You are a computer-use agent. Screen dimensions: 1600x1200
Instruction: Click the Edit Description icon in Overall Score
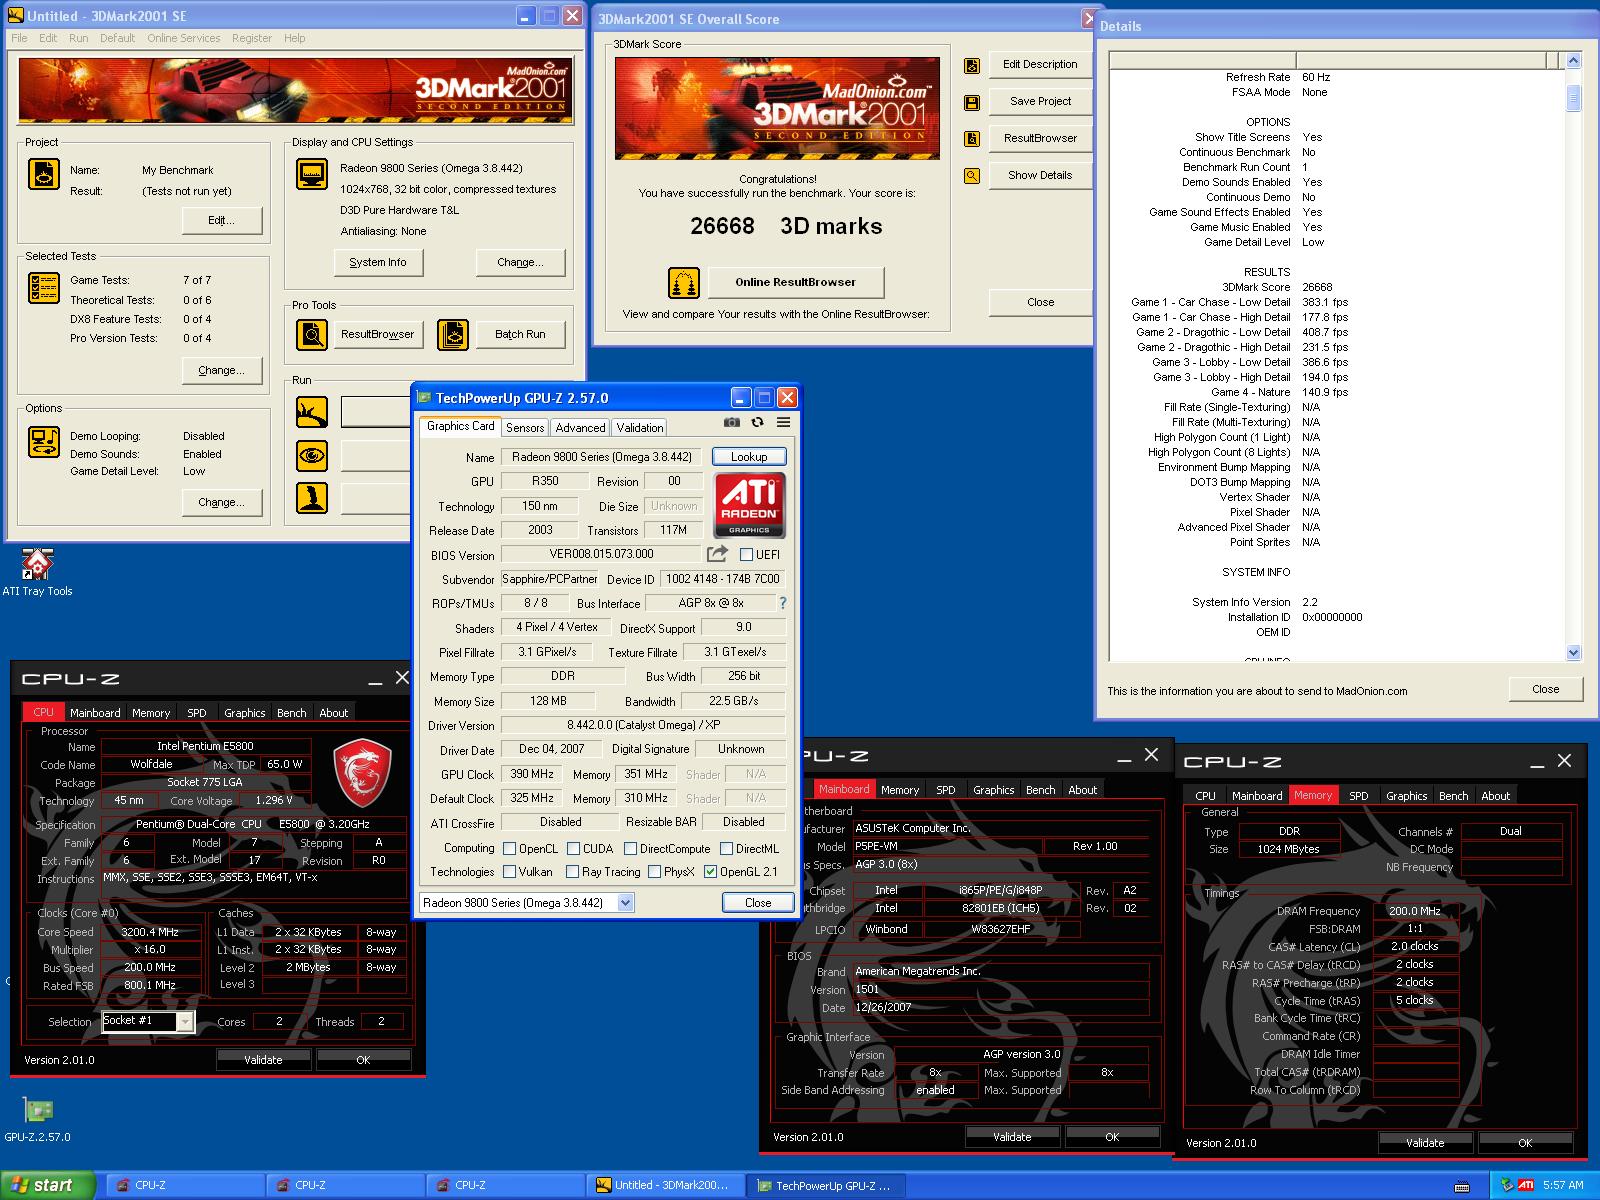click(x=971, y=66)
